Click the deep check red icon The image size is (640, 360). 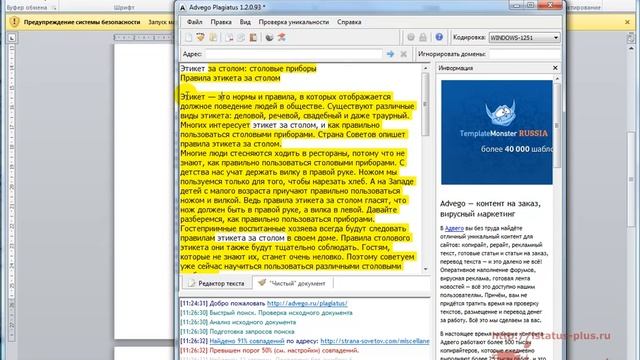pos(282,38)
